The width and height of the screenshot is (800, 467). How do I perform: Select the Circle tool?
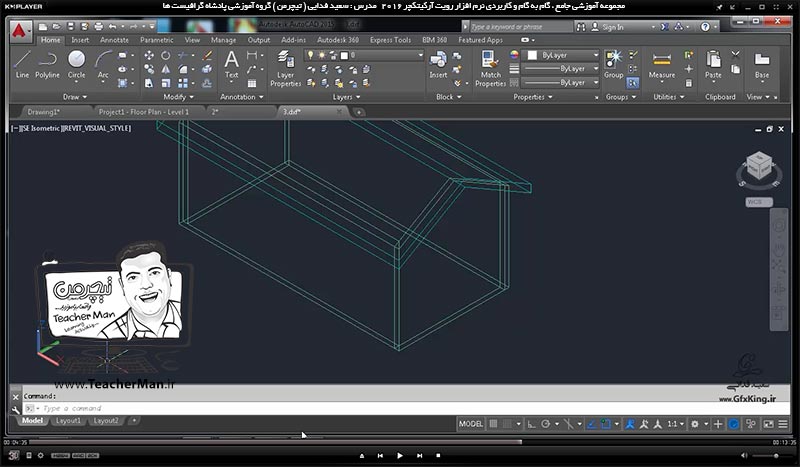click(x=77, y=65)
